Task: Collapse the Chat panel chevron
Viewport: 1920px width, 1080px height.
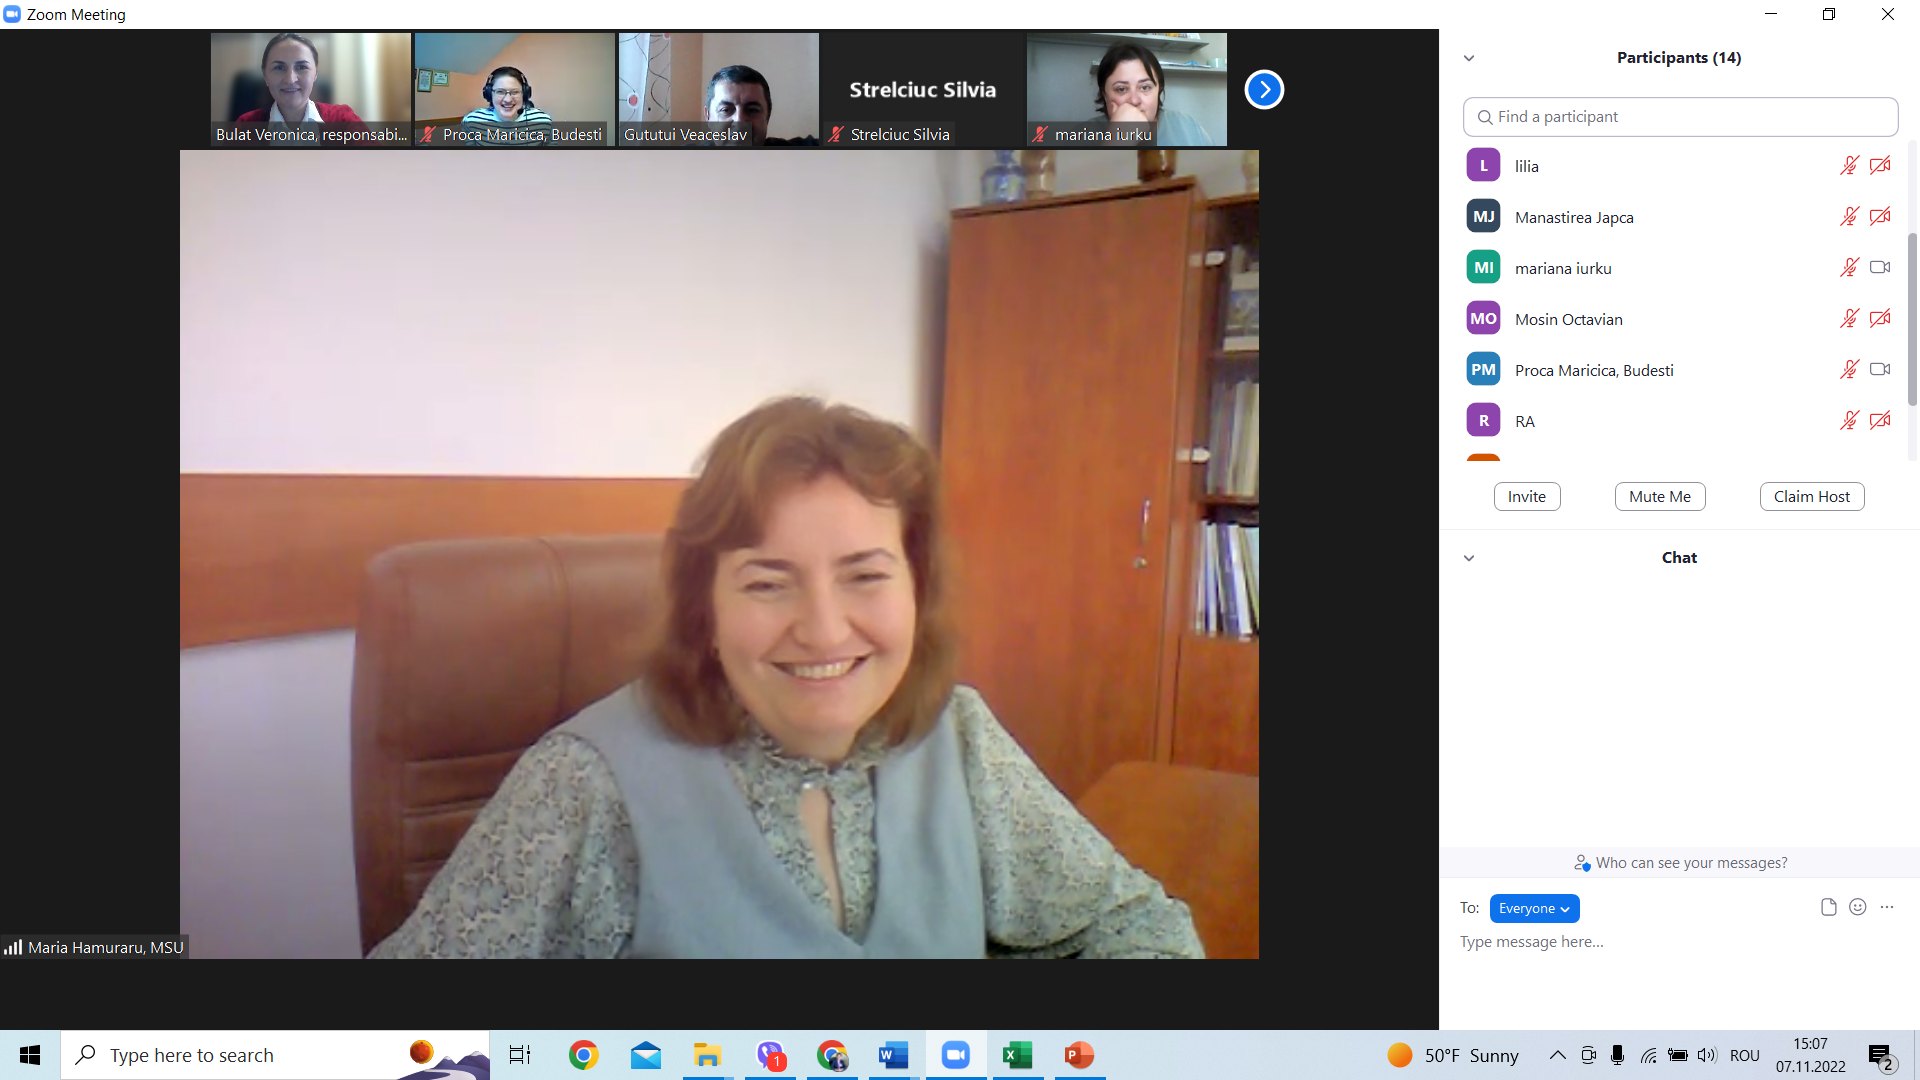Action: tap(1469, 558)
